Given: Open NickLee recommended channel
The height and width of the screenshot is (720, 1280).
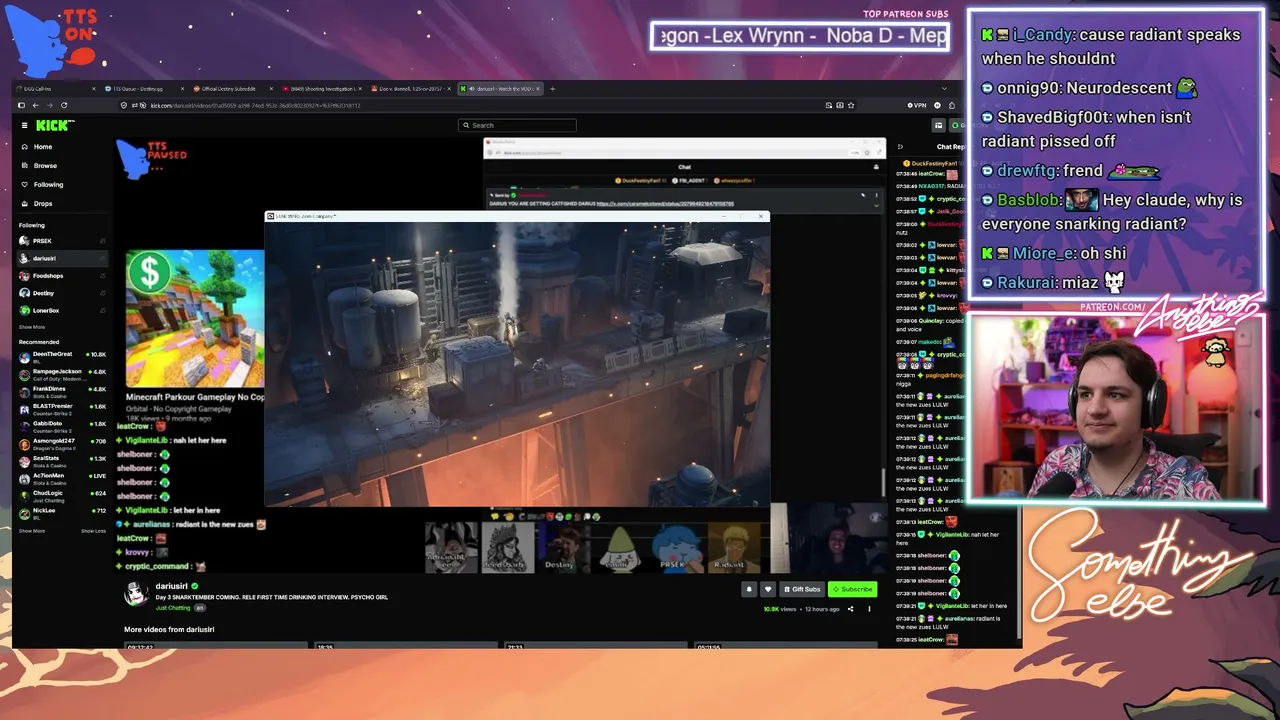Looking at the screenshot, I should (62, 512).
